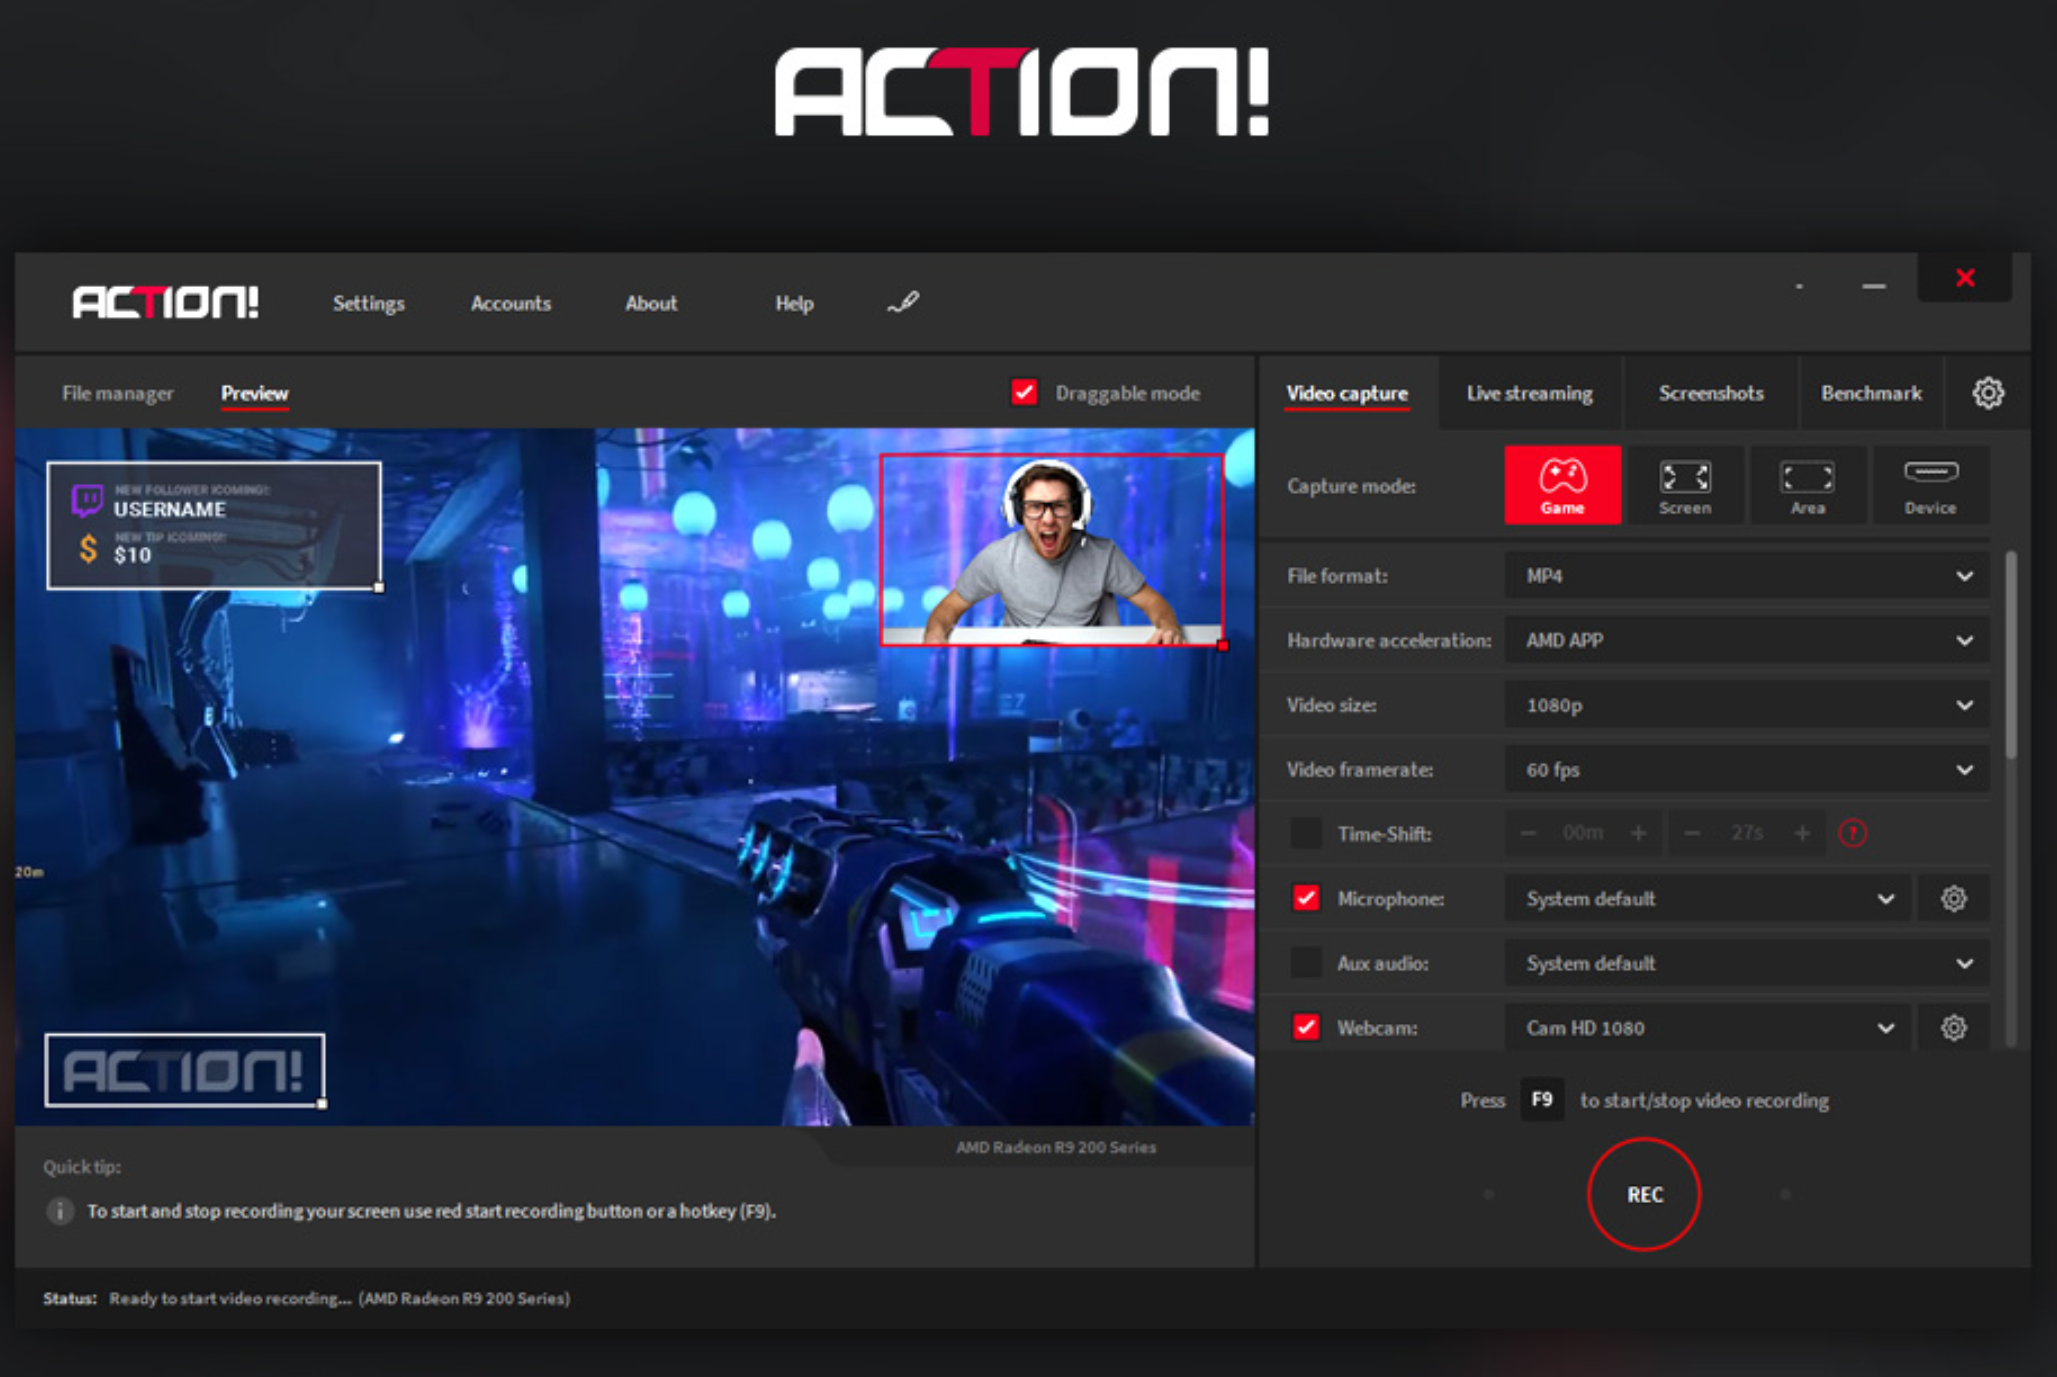Screen dimensions: 2057x1377
Task: Open the Accounts menu
Action: [x=511, y=303]
